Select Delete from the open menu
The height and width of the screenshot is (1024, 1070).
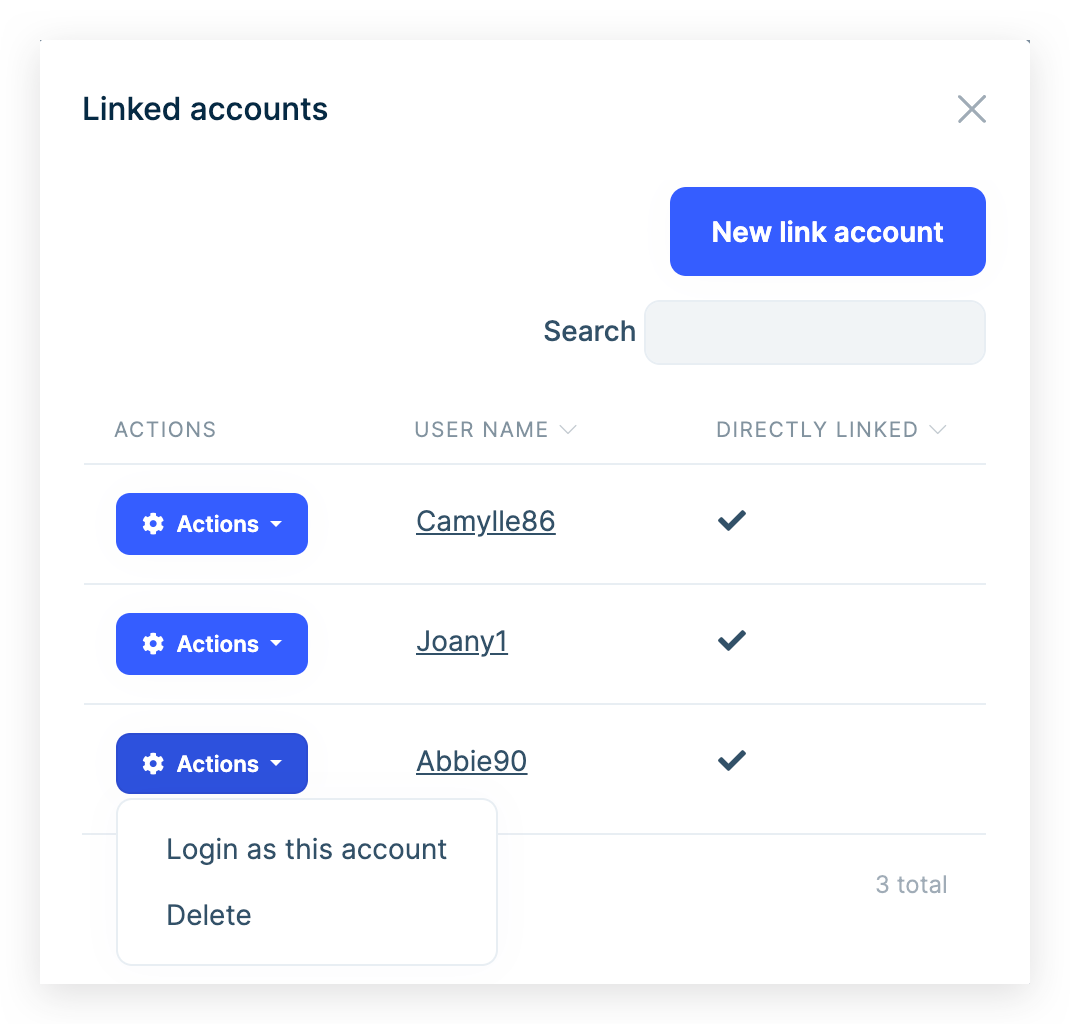(x=209, y=915)
